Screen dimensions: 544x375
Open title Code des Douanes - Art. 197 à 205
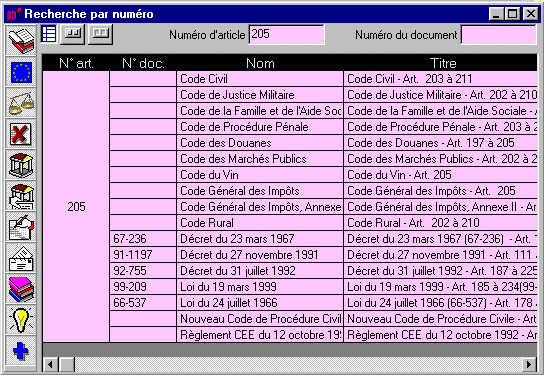[x=441, y=143]
